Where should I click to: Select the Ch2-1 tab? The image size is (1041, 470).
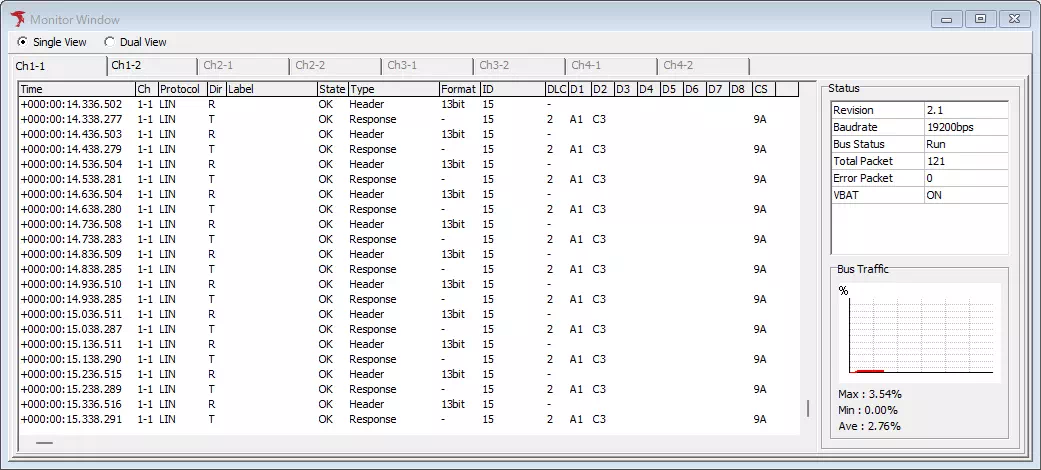pos(218,66)
